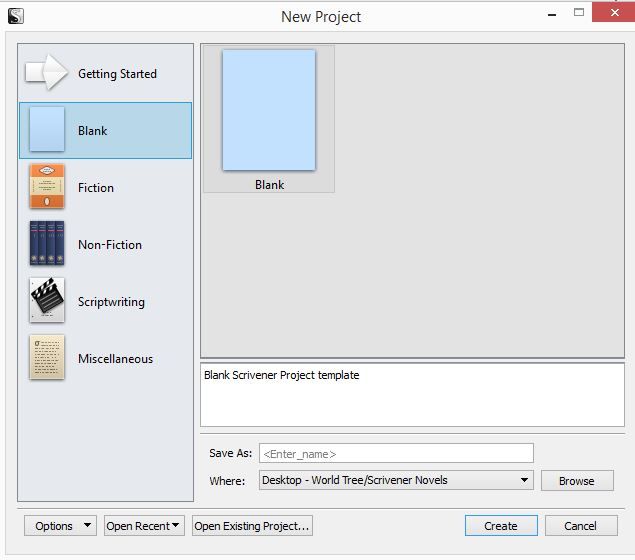This screenshot has height=560, width=635.
Task: Click the Miscellaneous parchment icon
Action: pos(47,357)
